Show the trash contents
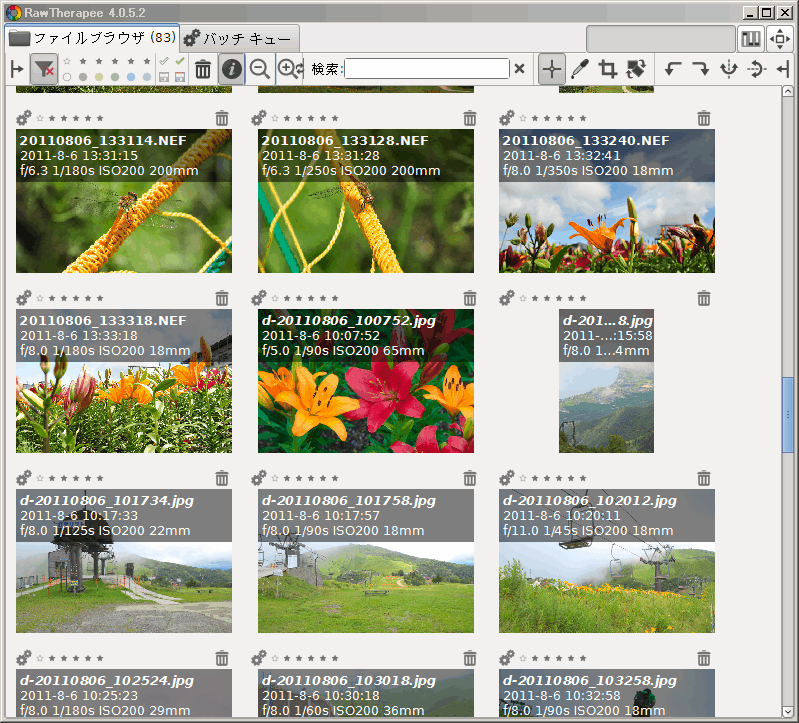Viewport: 799px width, 723px height. pyautogui.click(x=203, y=69)
